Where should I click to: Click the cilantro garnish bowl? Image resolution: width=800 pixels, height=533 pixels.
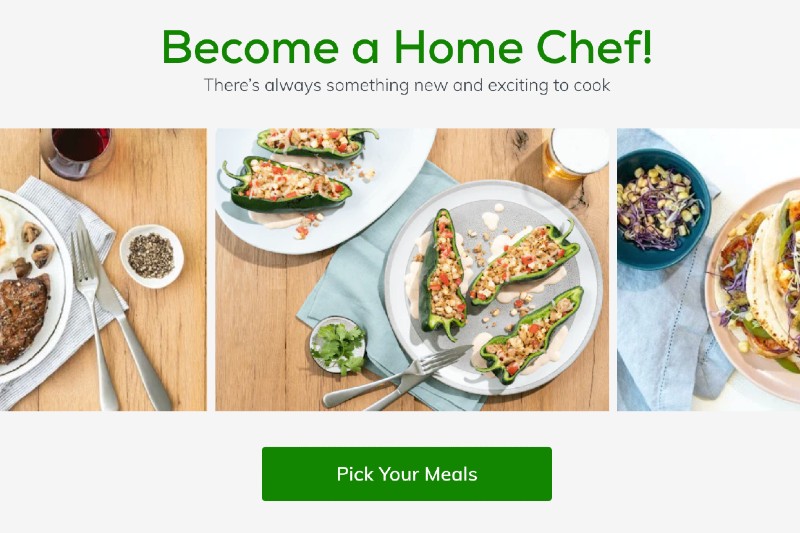[x=338, y=345]
